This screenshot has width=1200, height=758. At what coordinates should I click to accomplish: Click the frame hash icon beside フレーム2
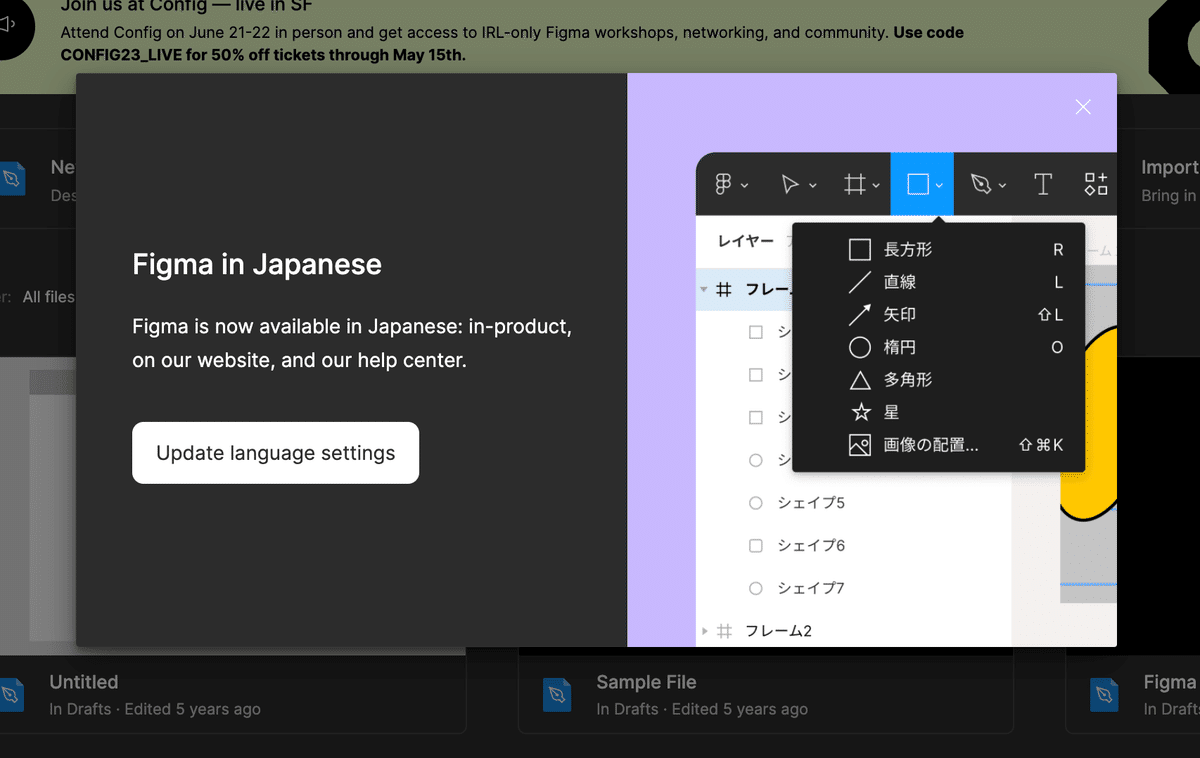click(725, 631)
